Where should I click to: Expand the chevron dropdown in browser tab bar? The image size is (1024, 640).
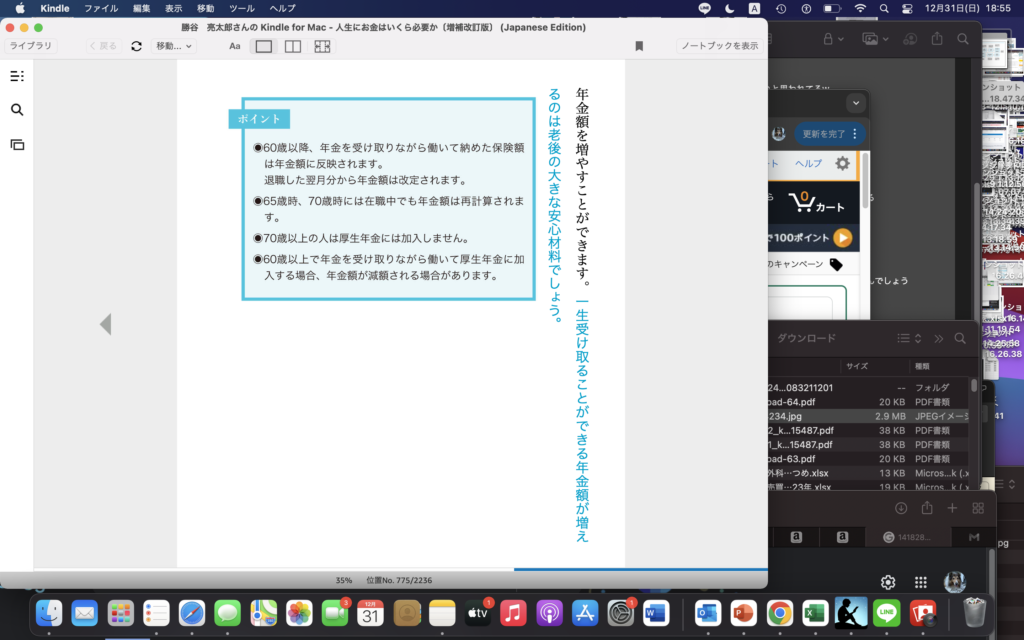[854, 103]
